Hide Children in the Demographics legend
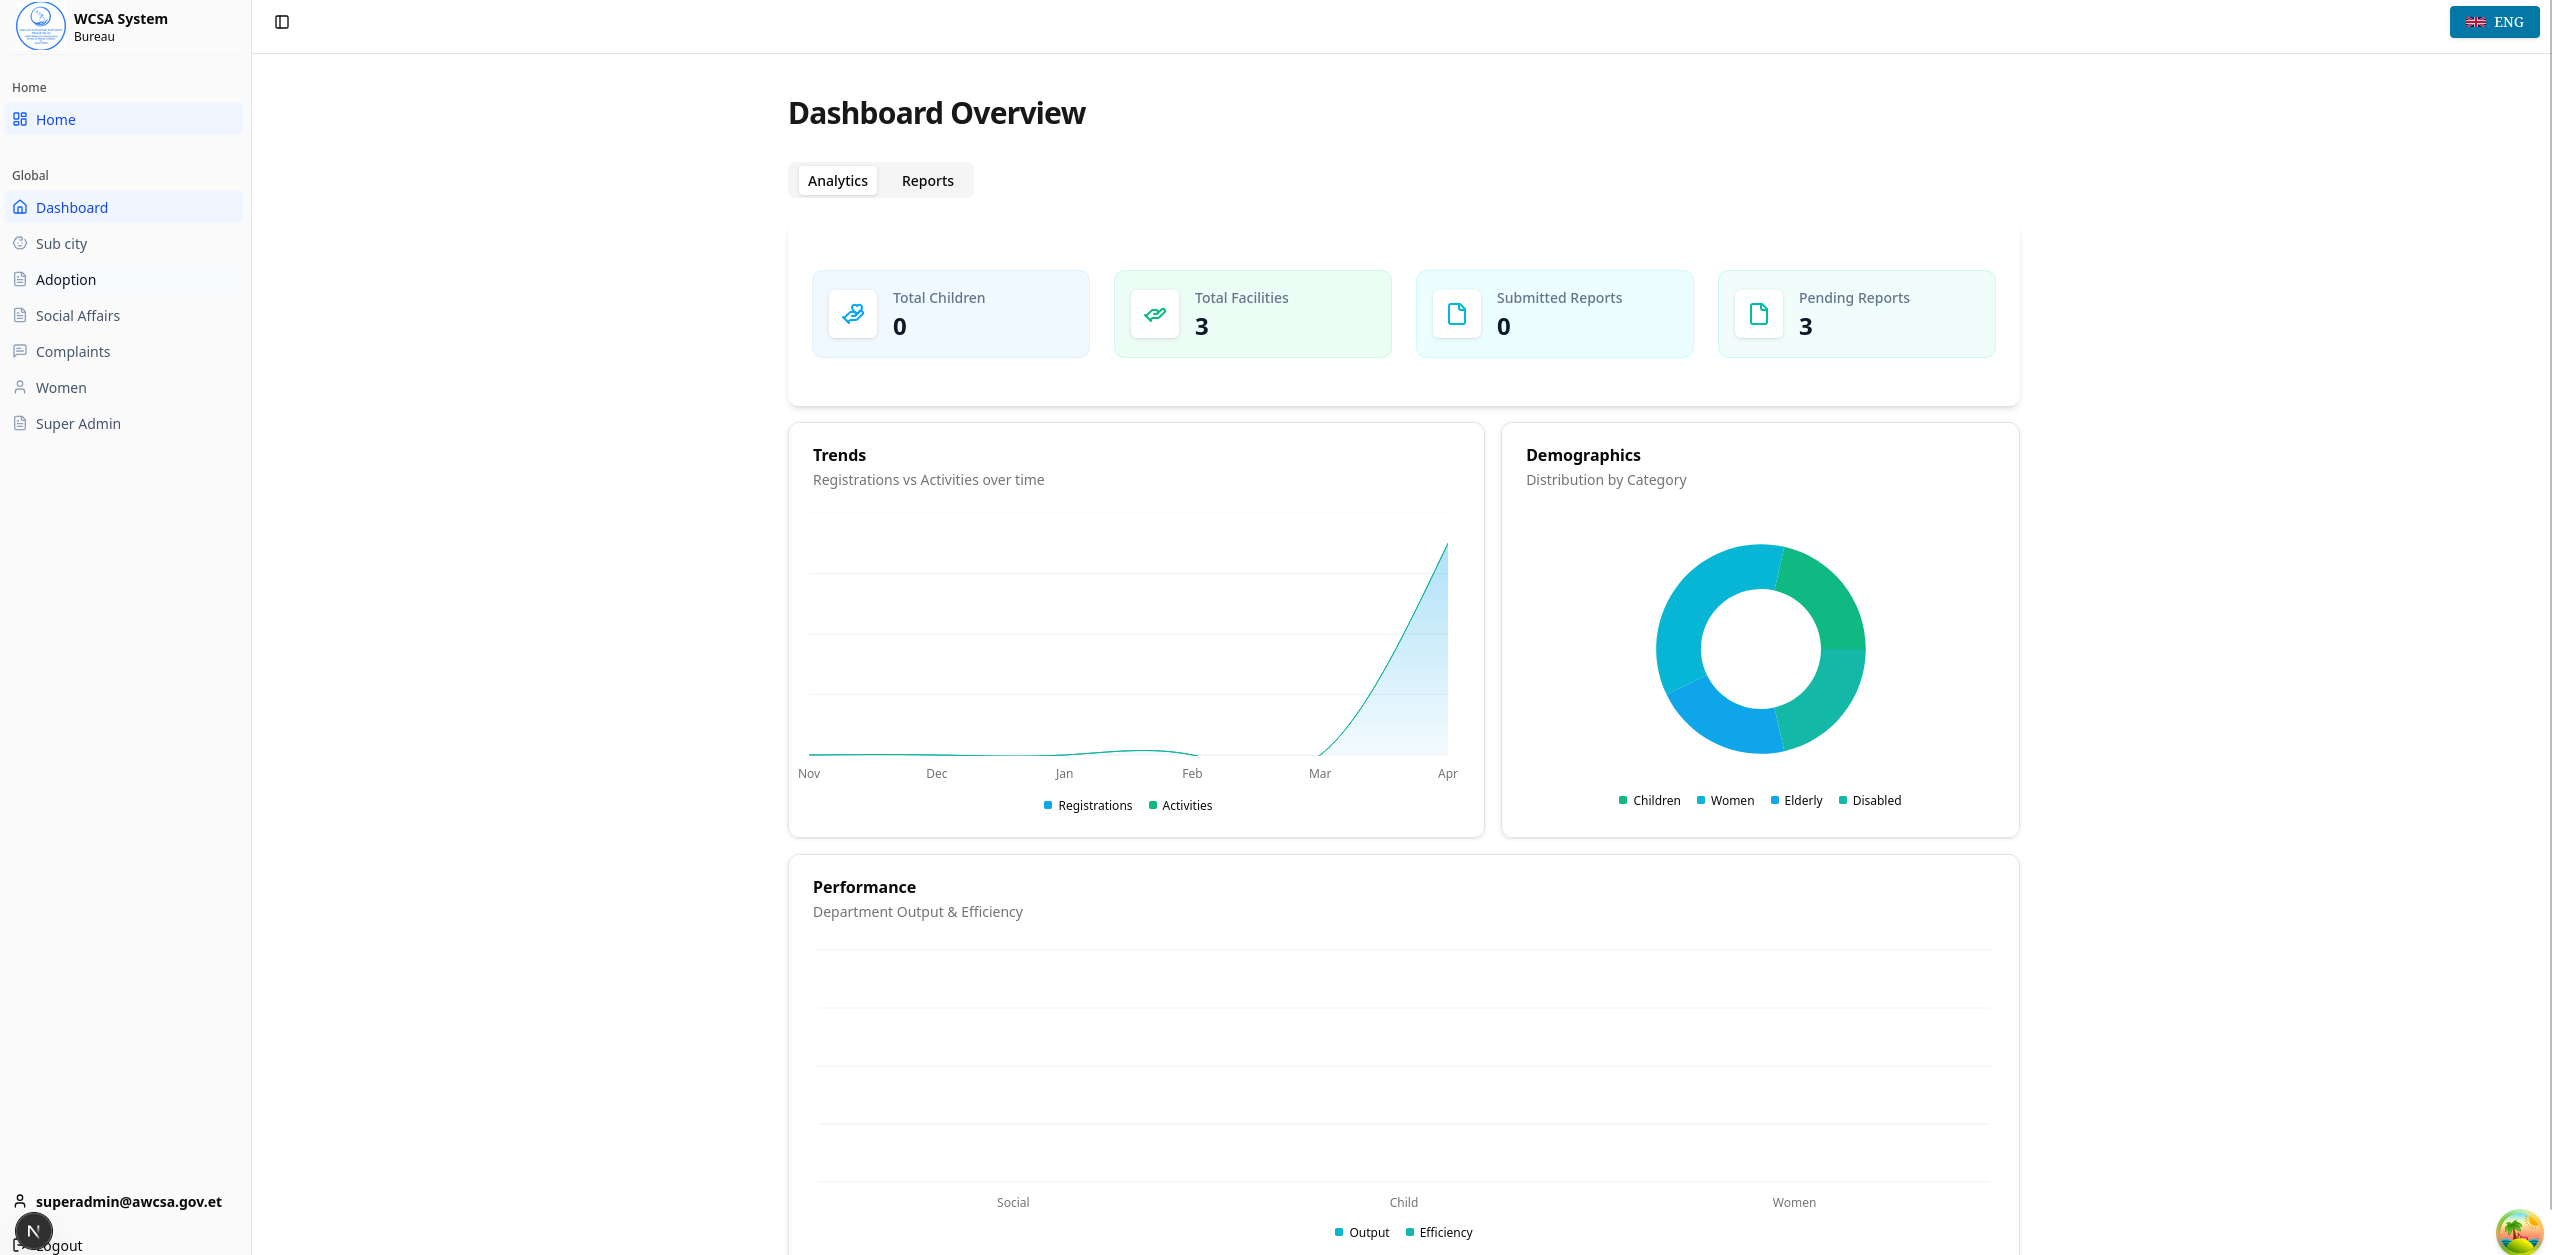This screenshot has height=1255, width=2552. [x=1649, y=800]
